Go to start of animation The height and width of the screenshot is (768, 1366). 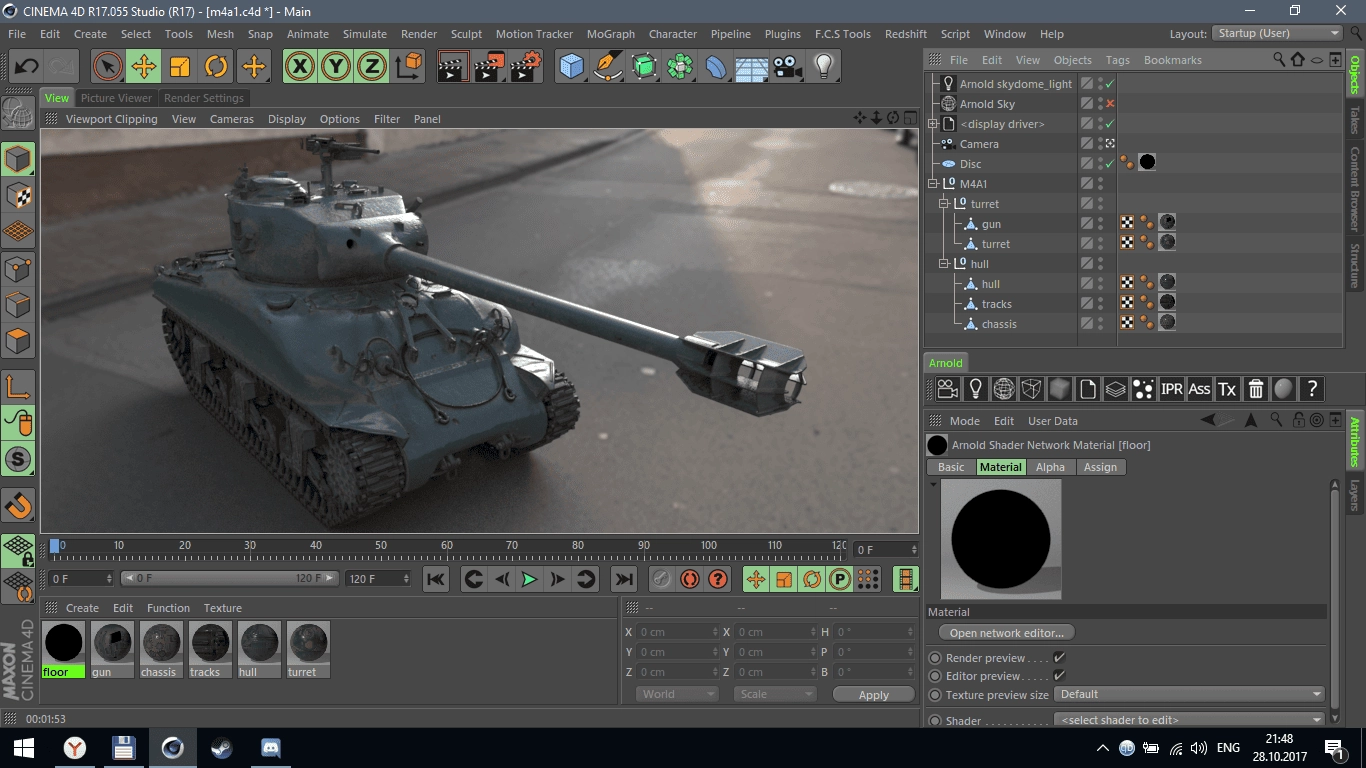point(436,579)
